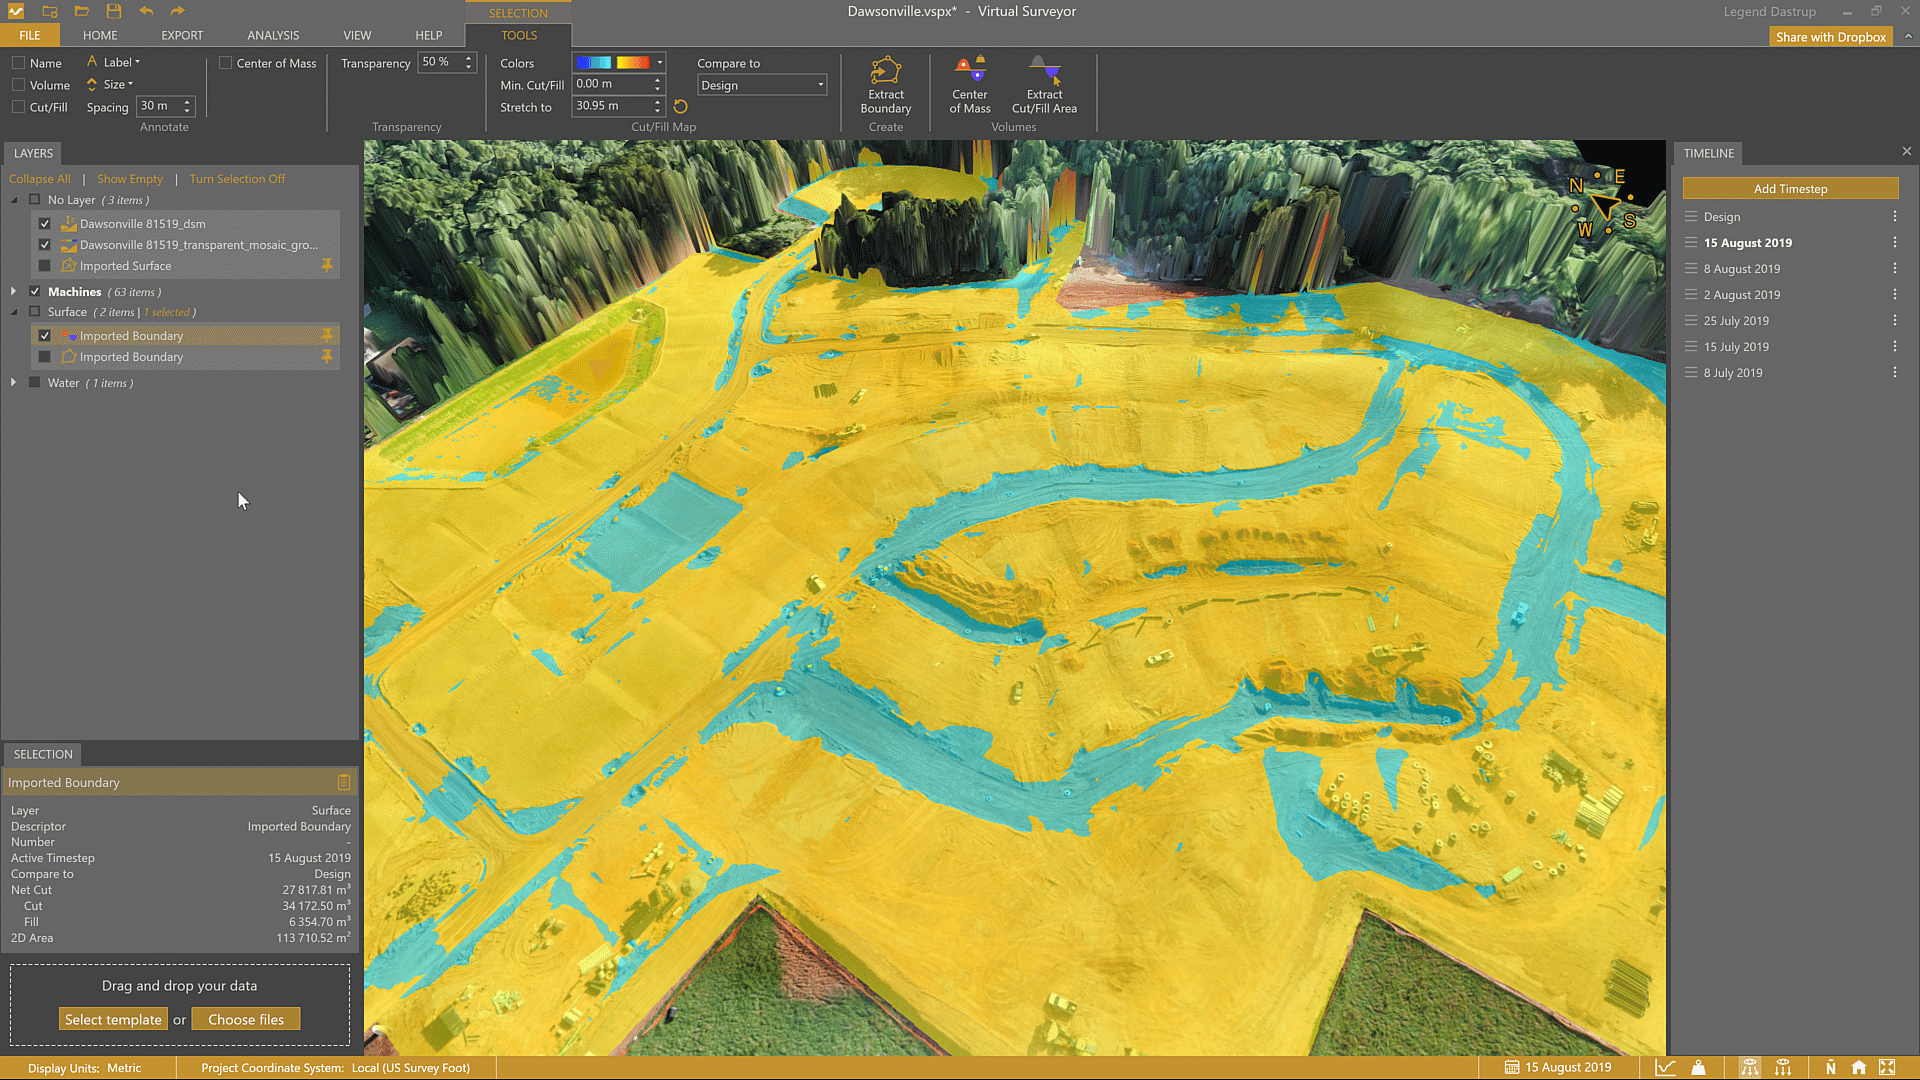Reset the Stretch to value with the refresh icon
The image size is (1920, 1080).
pyautogui.click(x=681, y=107)
